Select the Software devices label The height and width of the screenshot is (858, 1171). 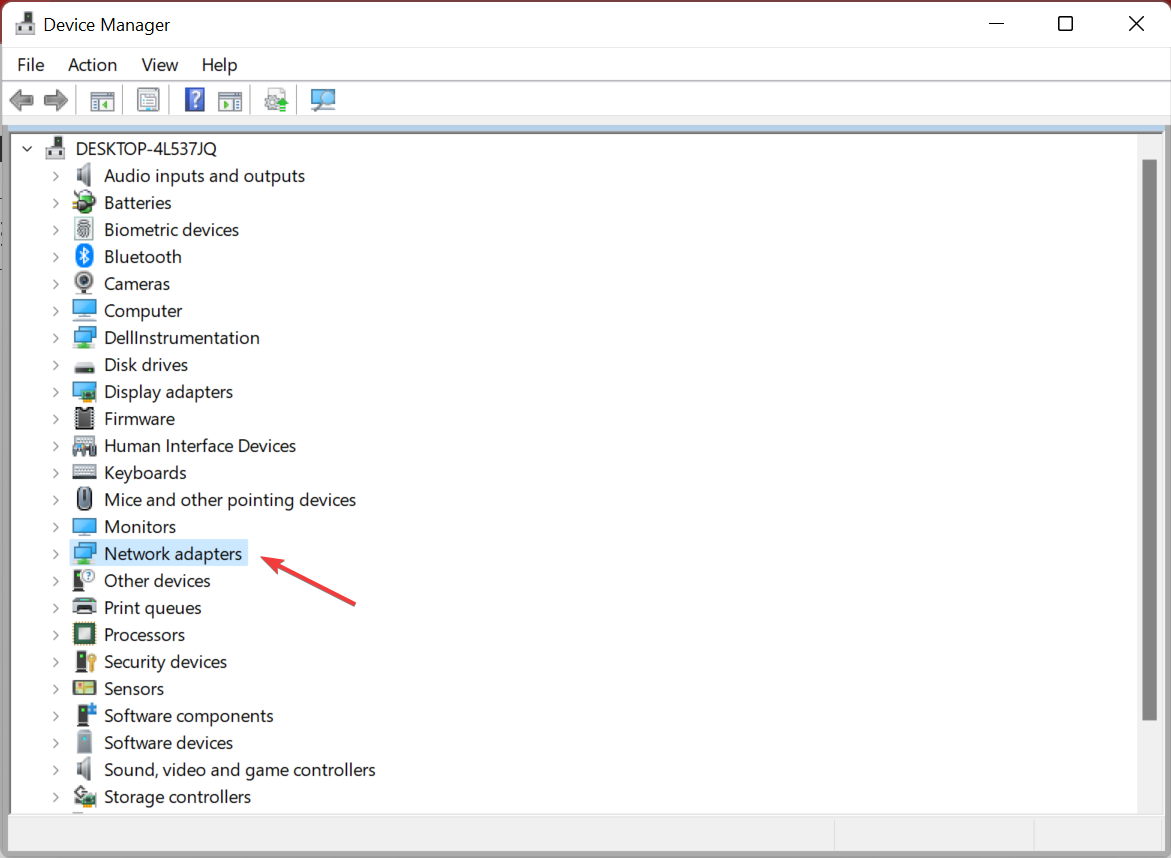click(169, 742)
